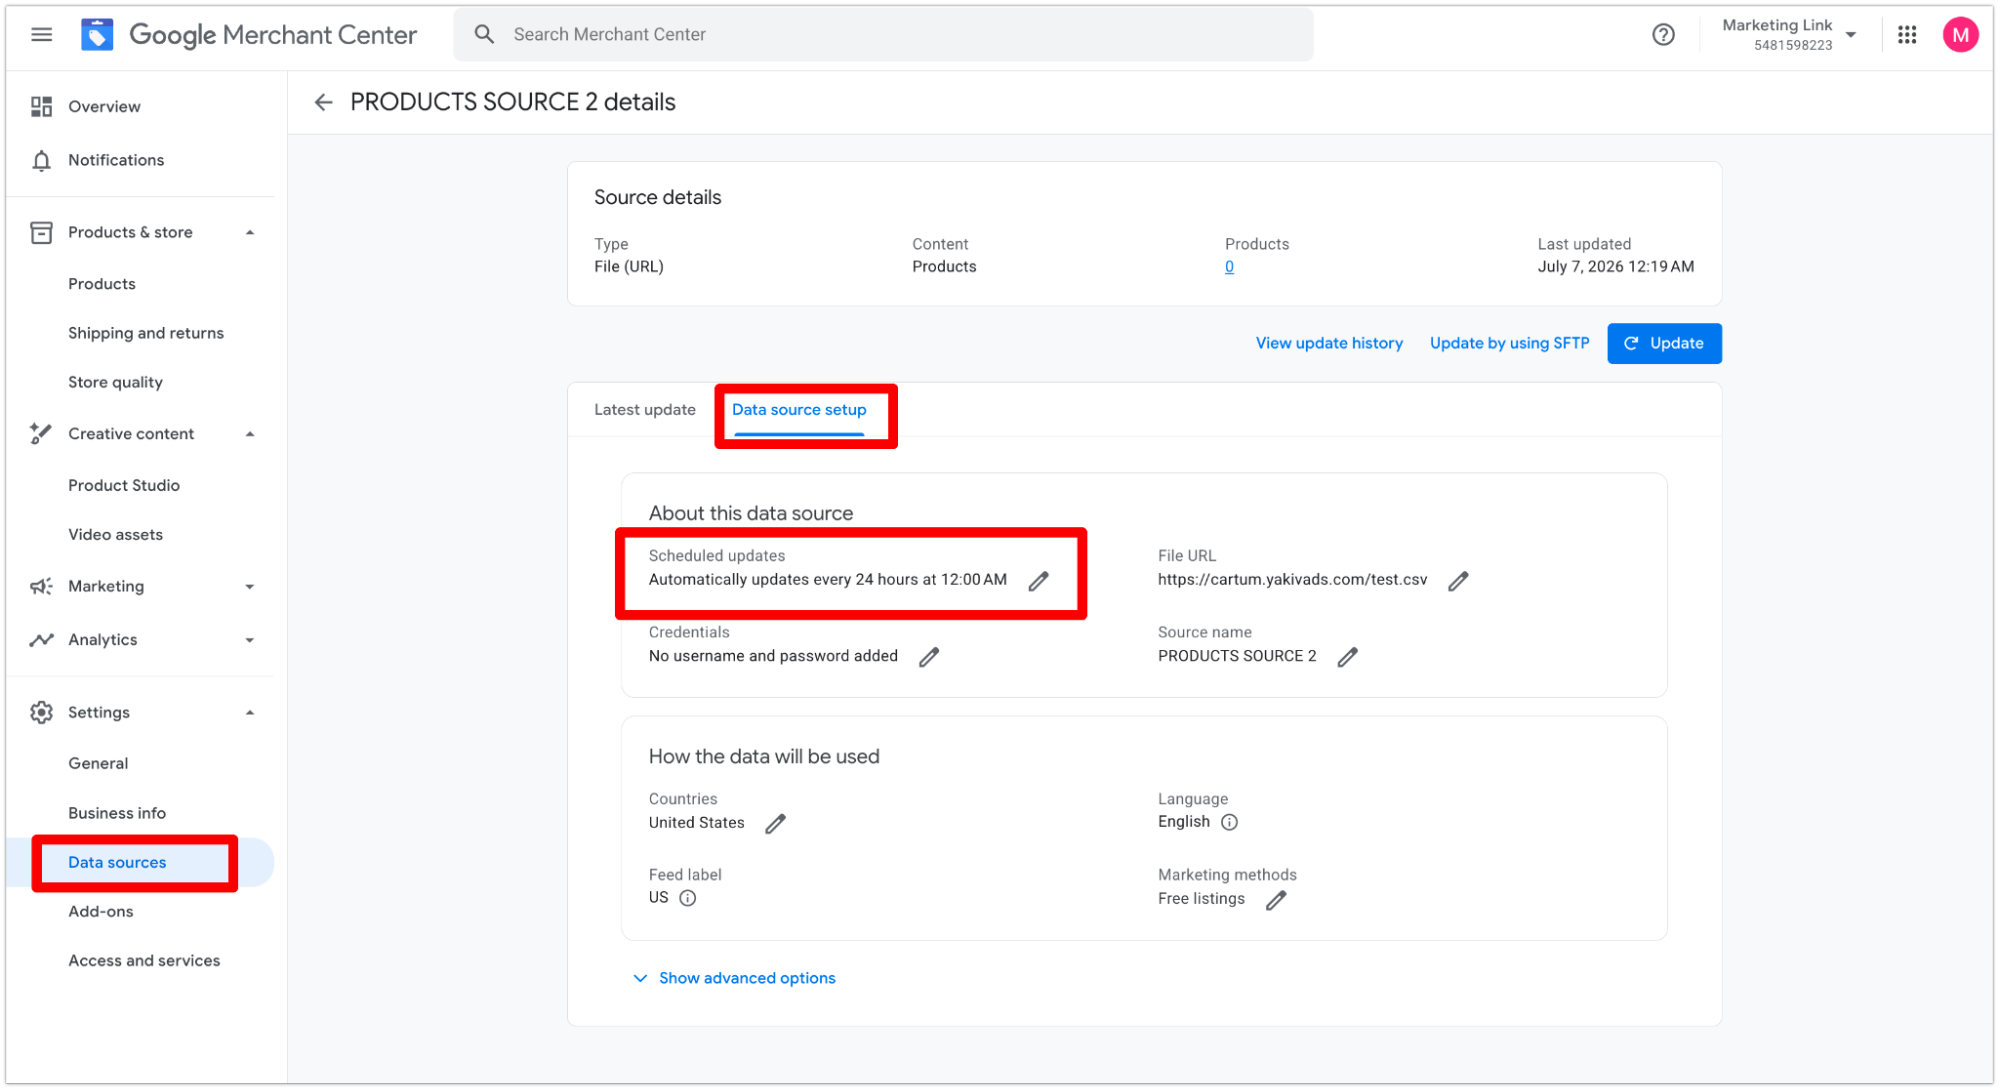Open Data sources

117,862
